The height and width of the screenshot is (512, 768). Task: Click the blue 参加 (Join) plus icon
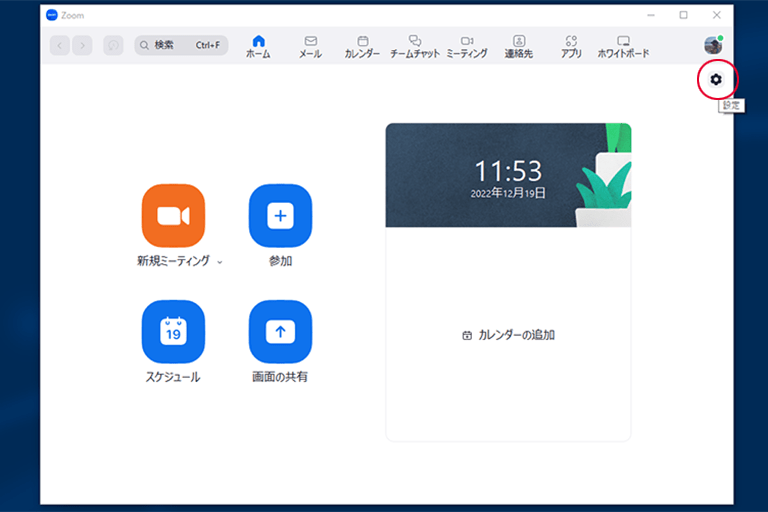point(280,216)
